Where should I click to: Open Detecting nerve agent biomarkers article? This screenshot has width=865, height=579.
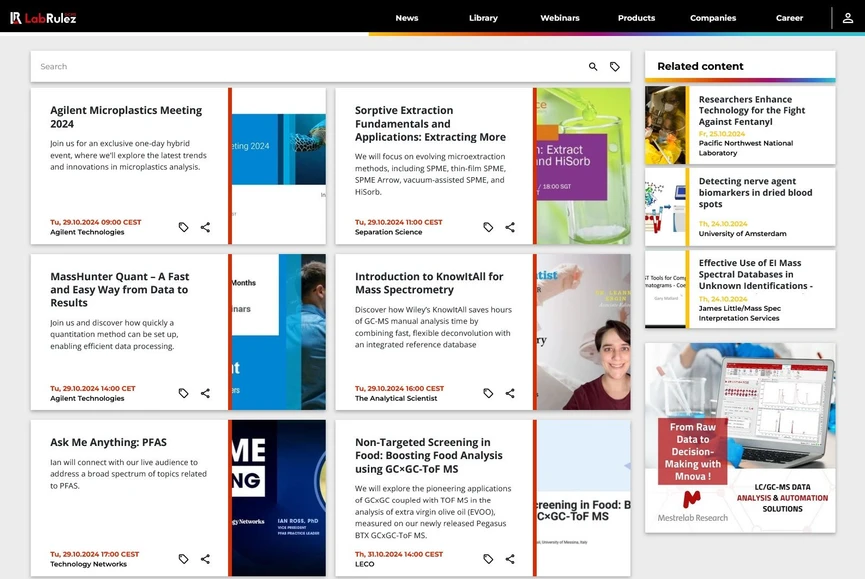point(755,192)
